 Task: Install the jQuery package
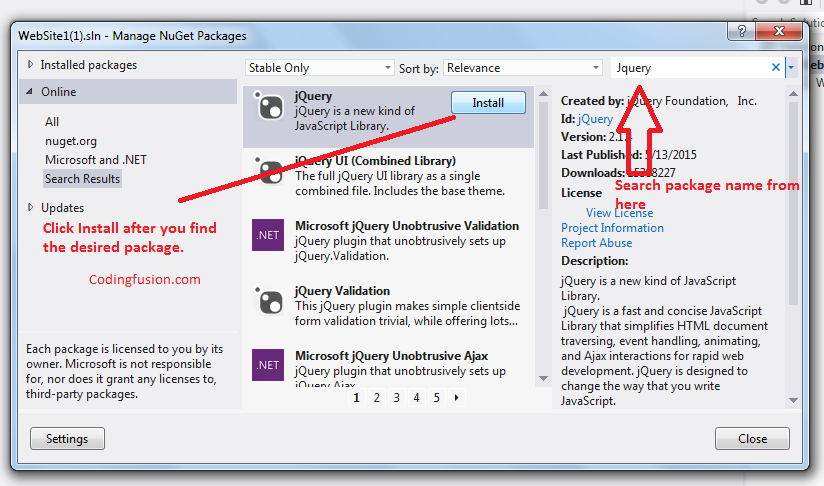coord(488,103)
